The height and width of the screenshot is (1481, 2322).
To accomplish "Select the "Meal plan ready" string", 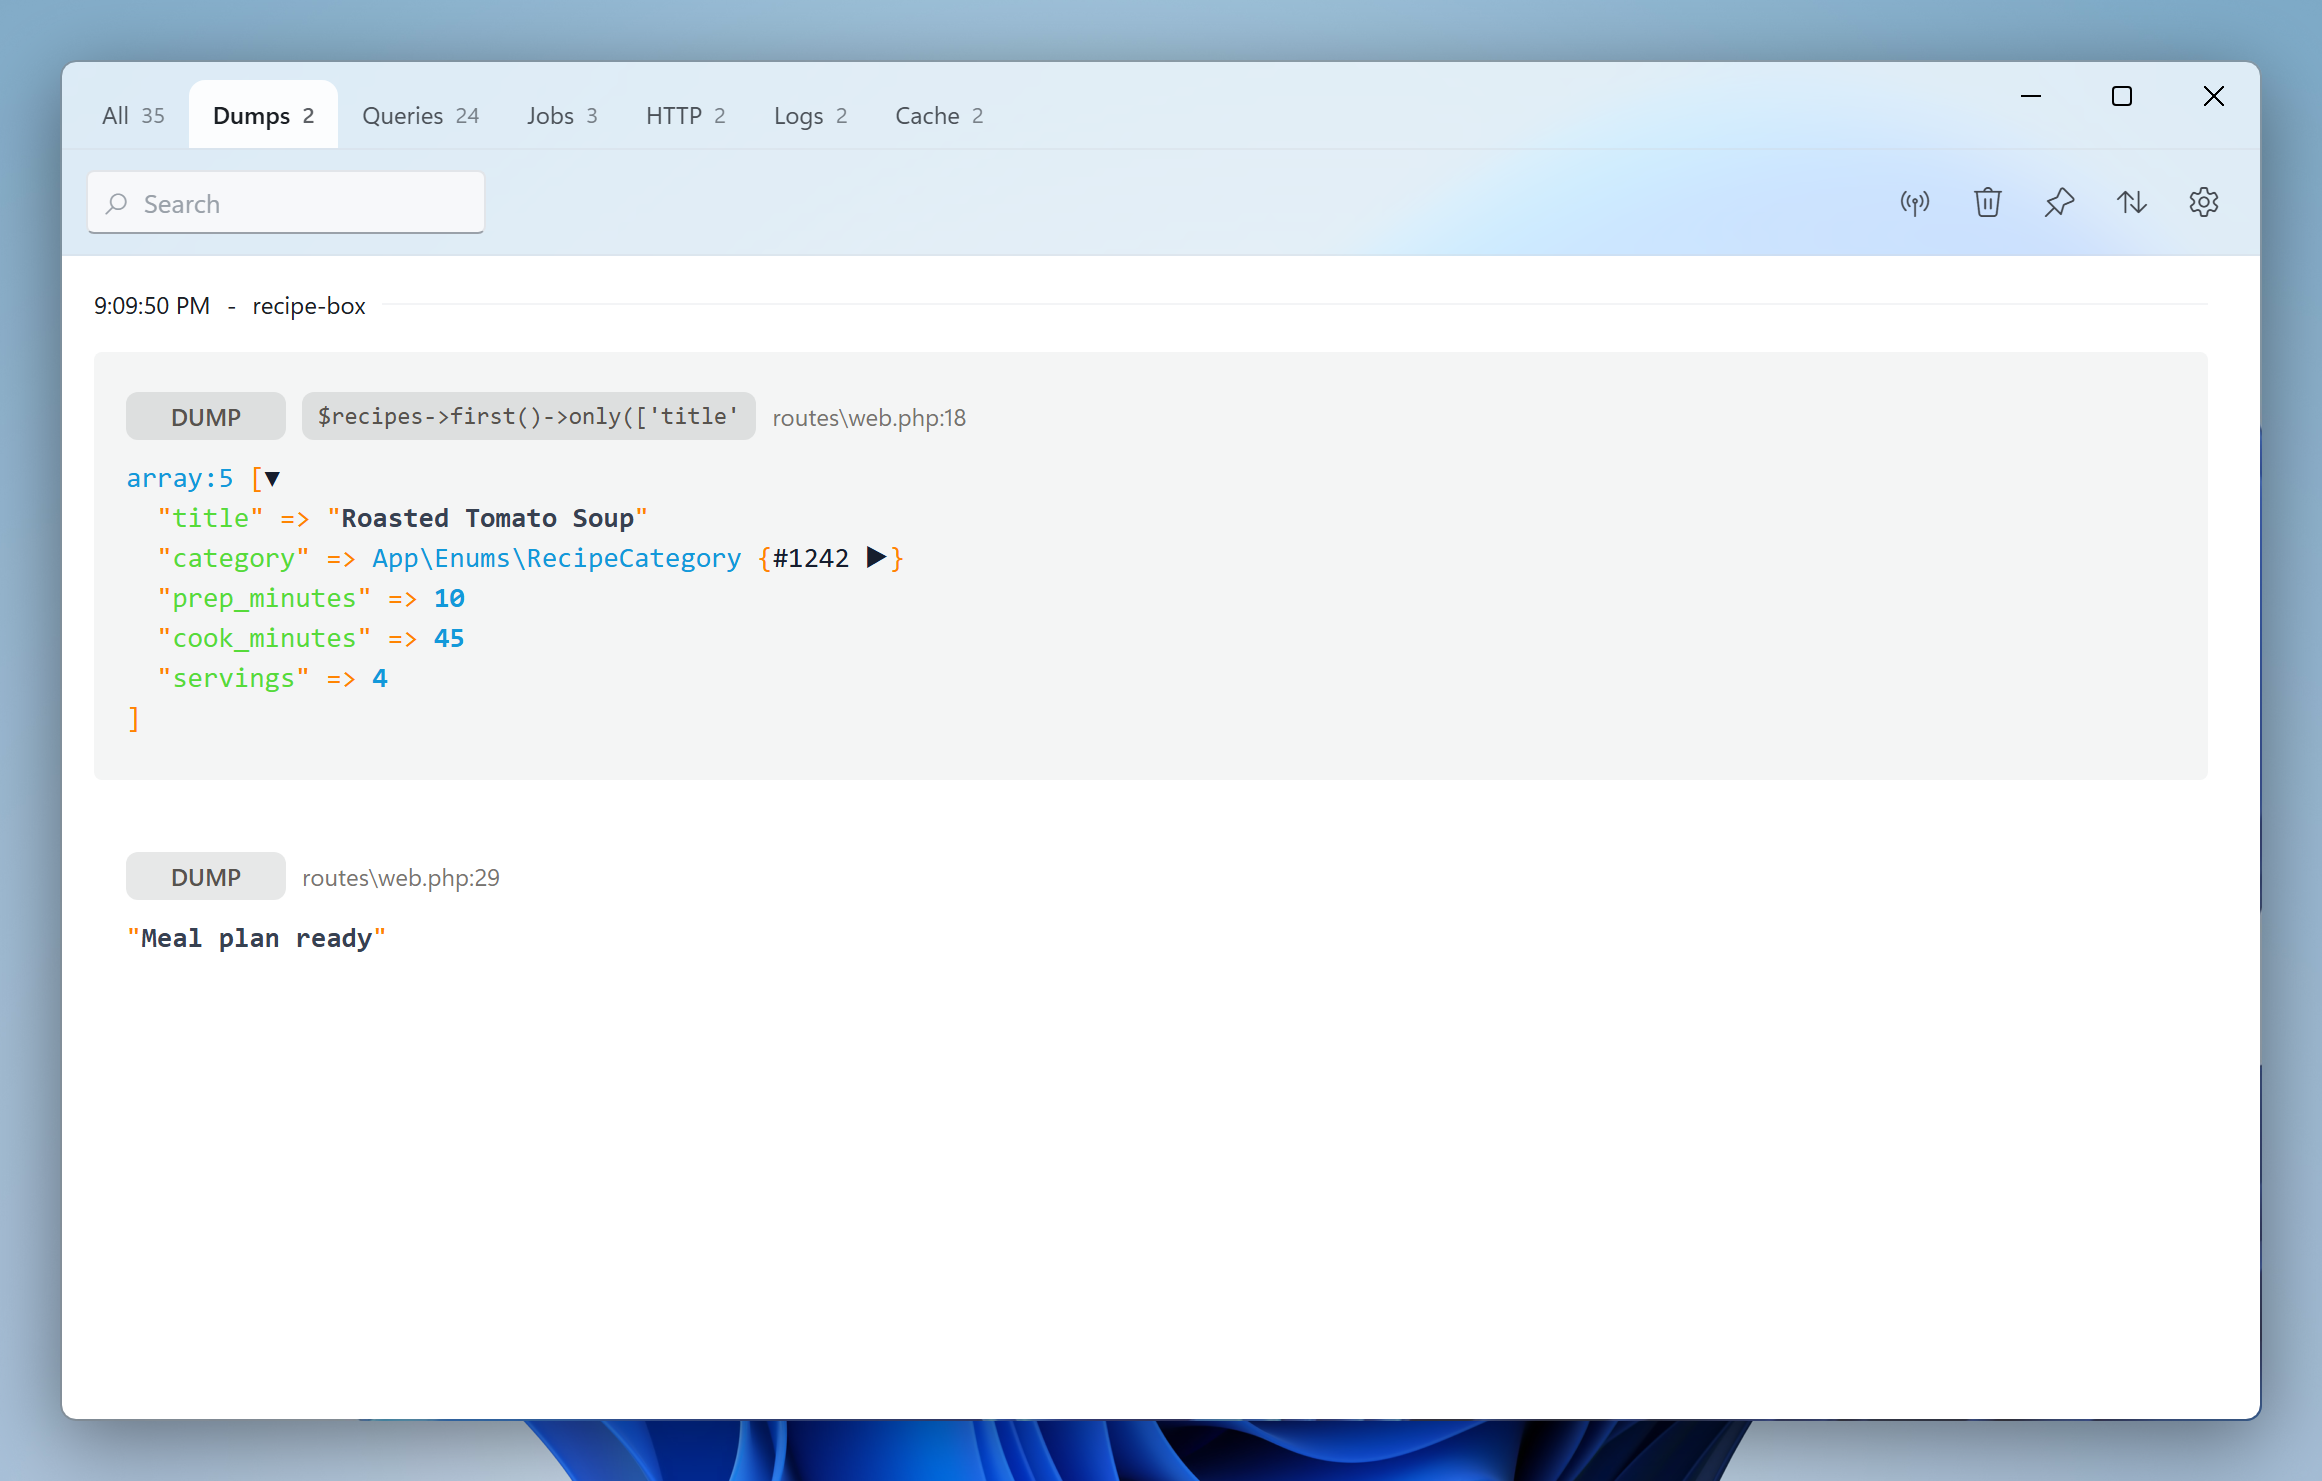I will tap(256, 938).
